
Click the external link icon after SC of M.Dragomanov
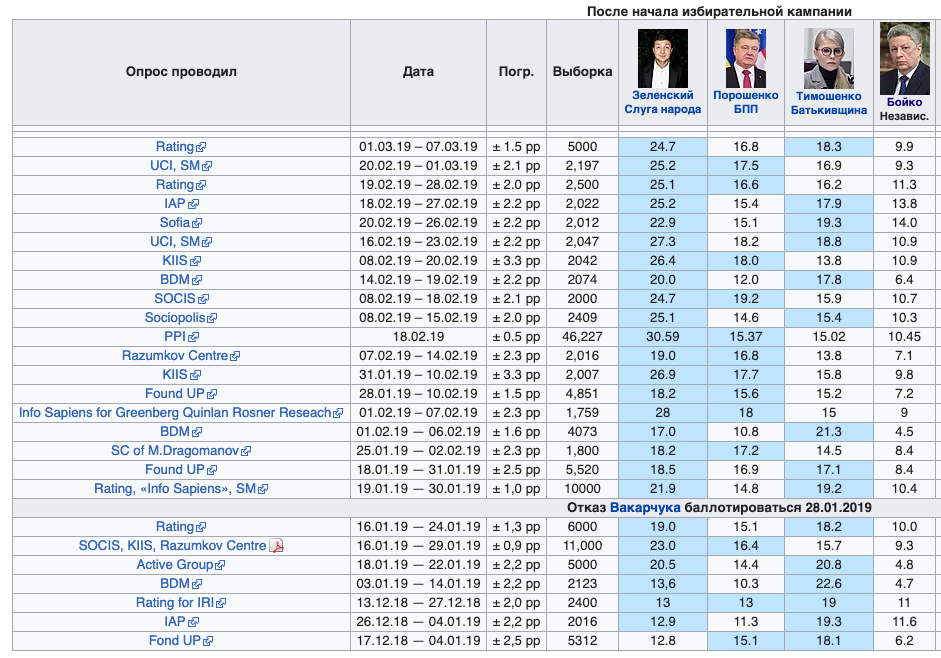(243, 451)
